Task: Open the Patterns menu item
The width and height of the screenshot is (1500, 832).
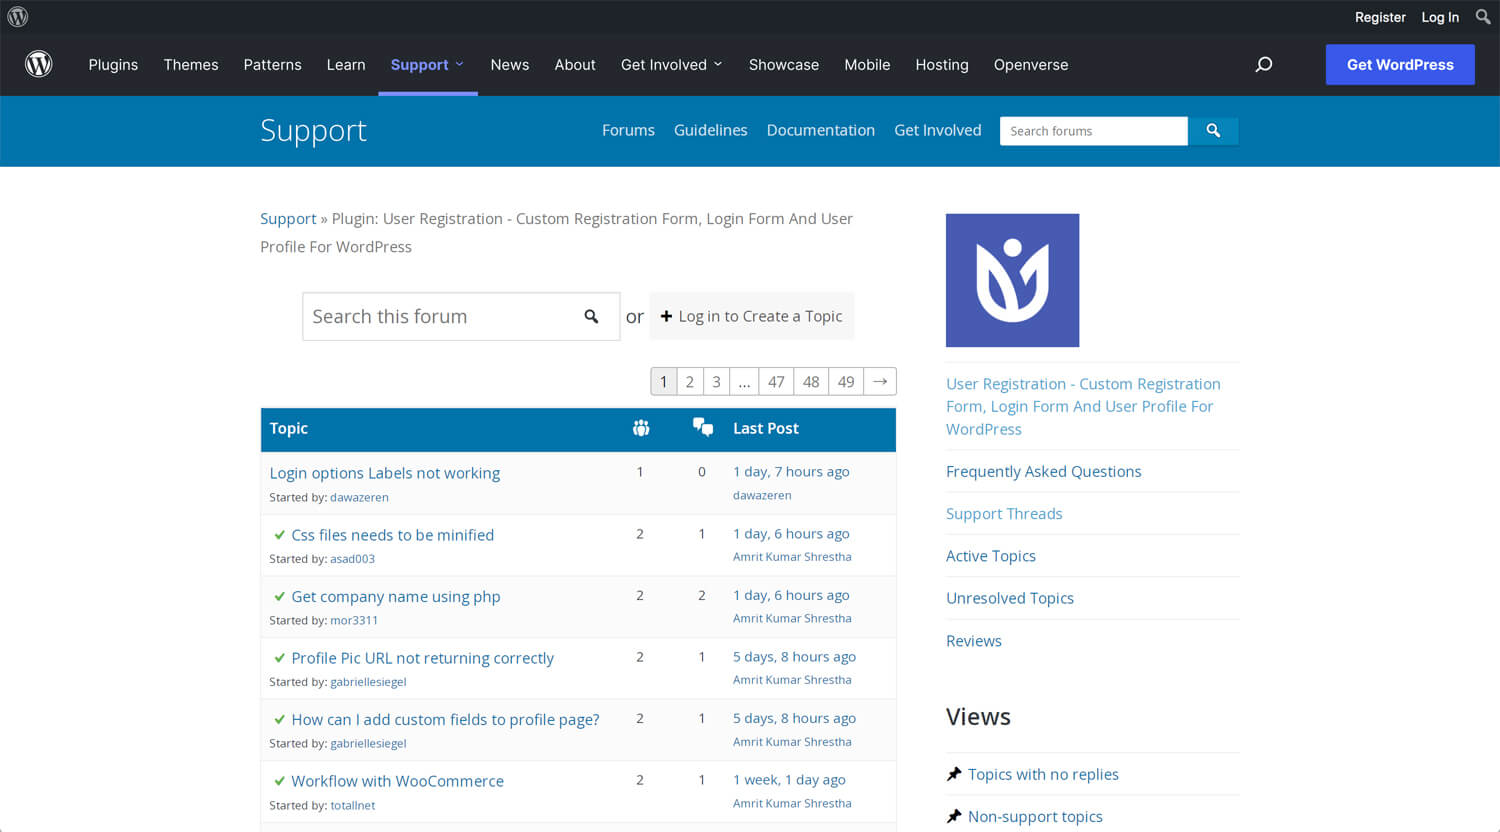Action: point(272,64)
